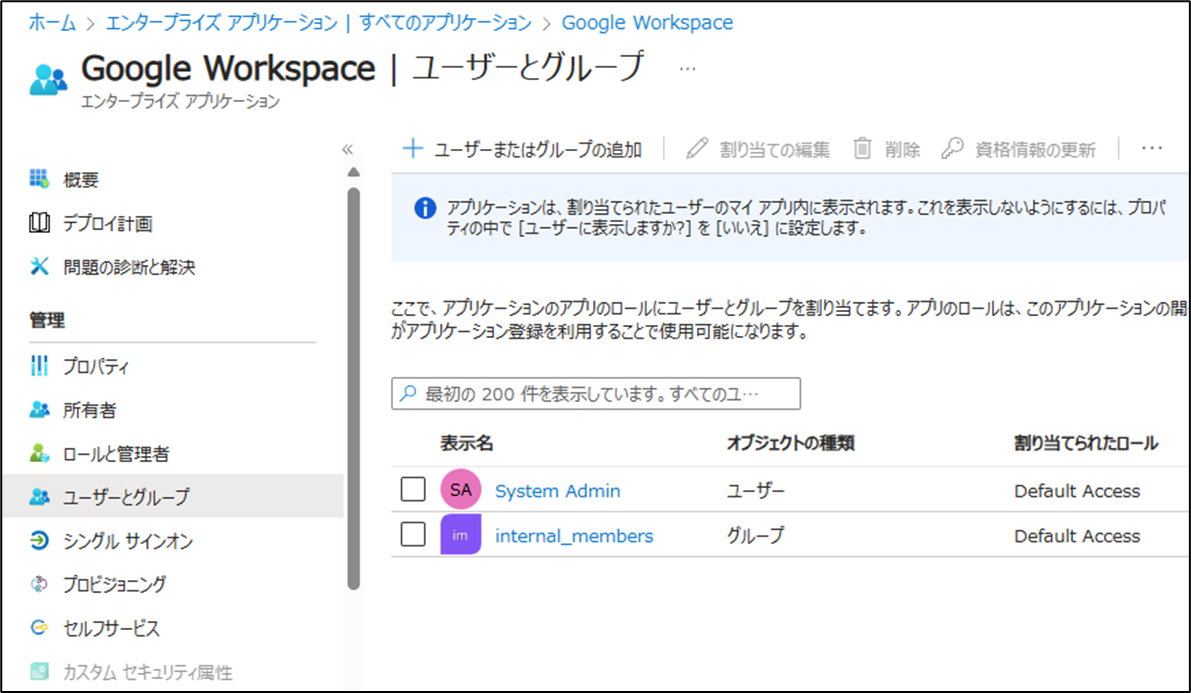The image size is (1191, 693).
Task: Click the ユーザー object type cell
Action: tap(756, 491)
